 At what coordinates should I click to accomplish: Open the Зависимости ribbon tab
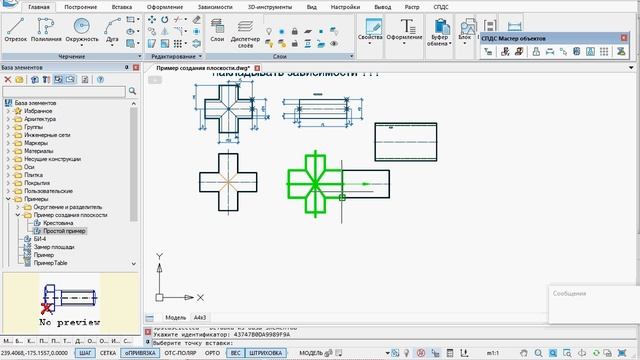point(215,7)
